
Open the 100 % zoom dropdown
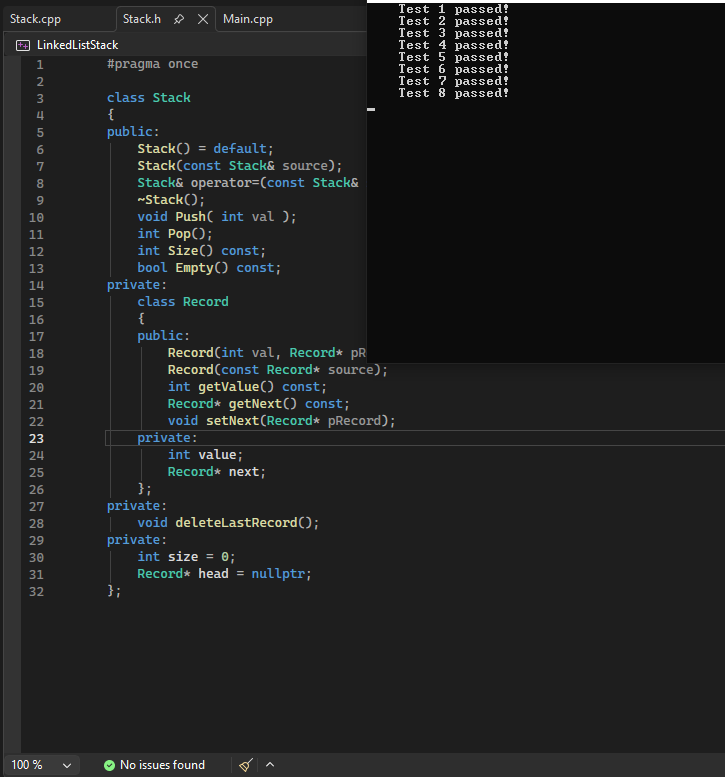[41, 765]
